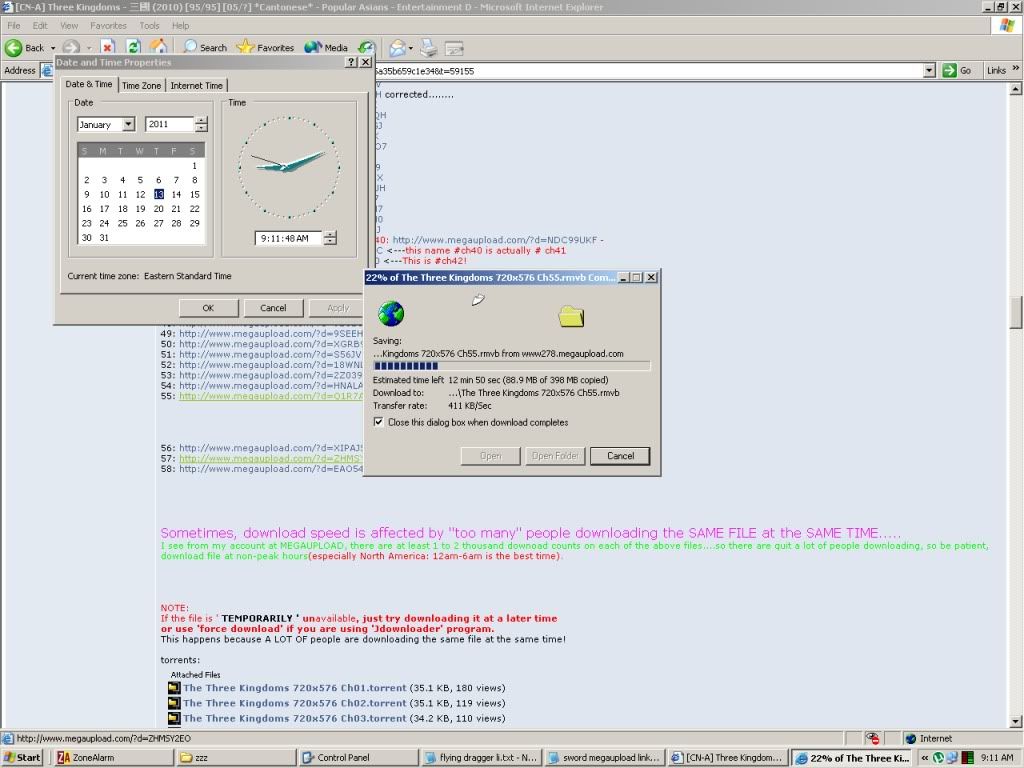Click the Stop loading icon
The image size is (1024, 768).
click(x=108, y=47)
